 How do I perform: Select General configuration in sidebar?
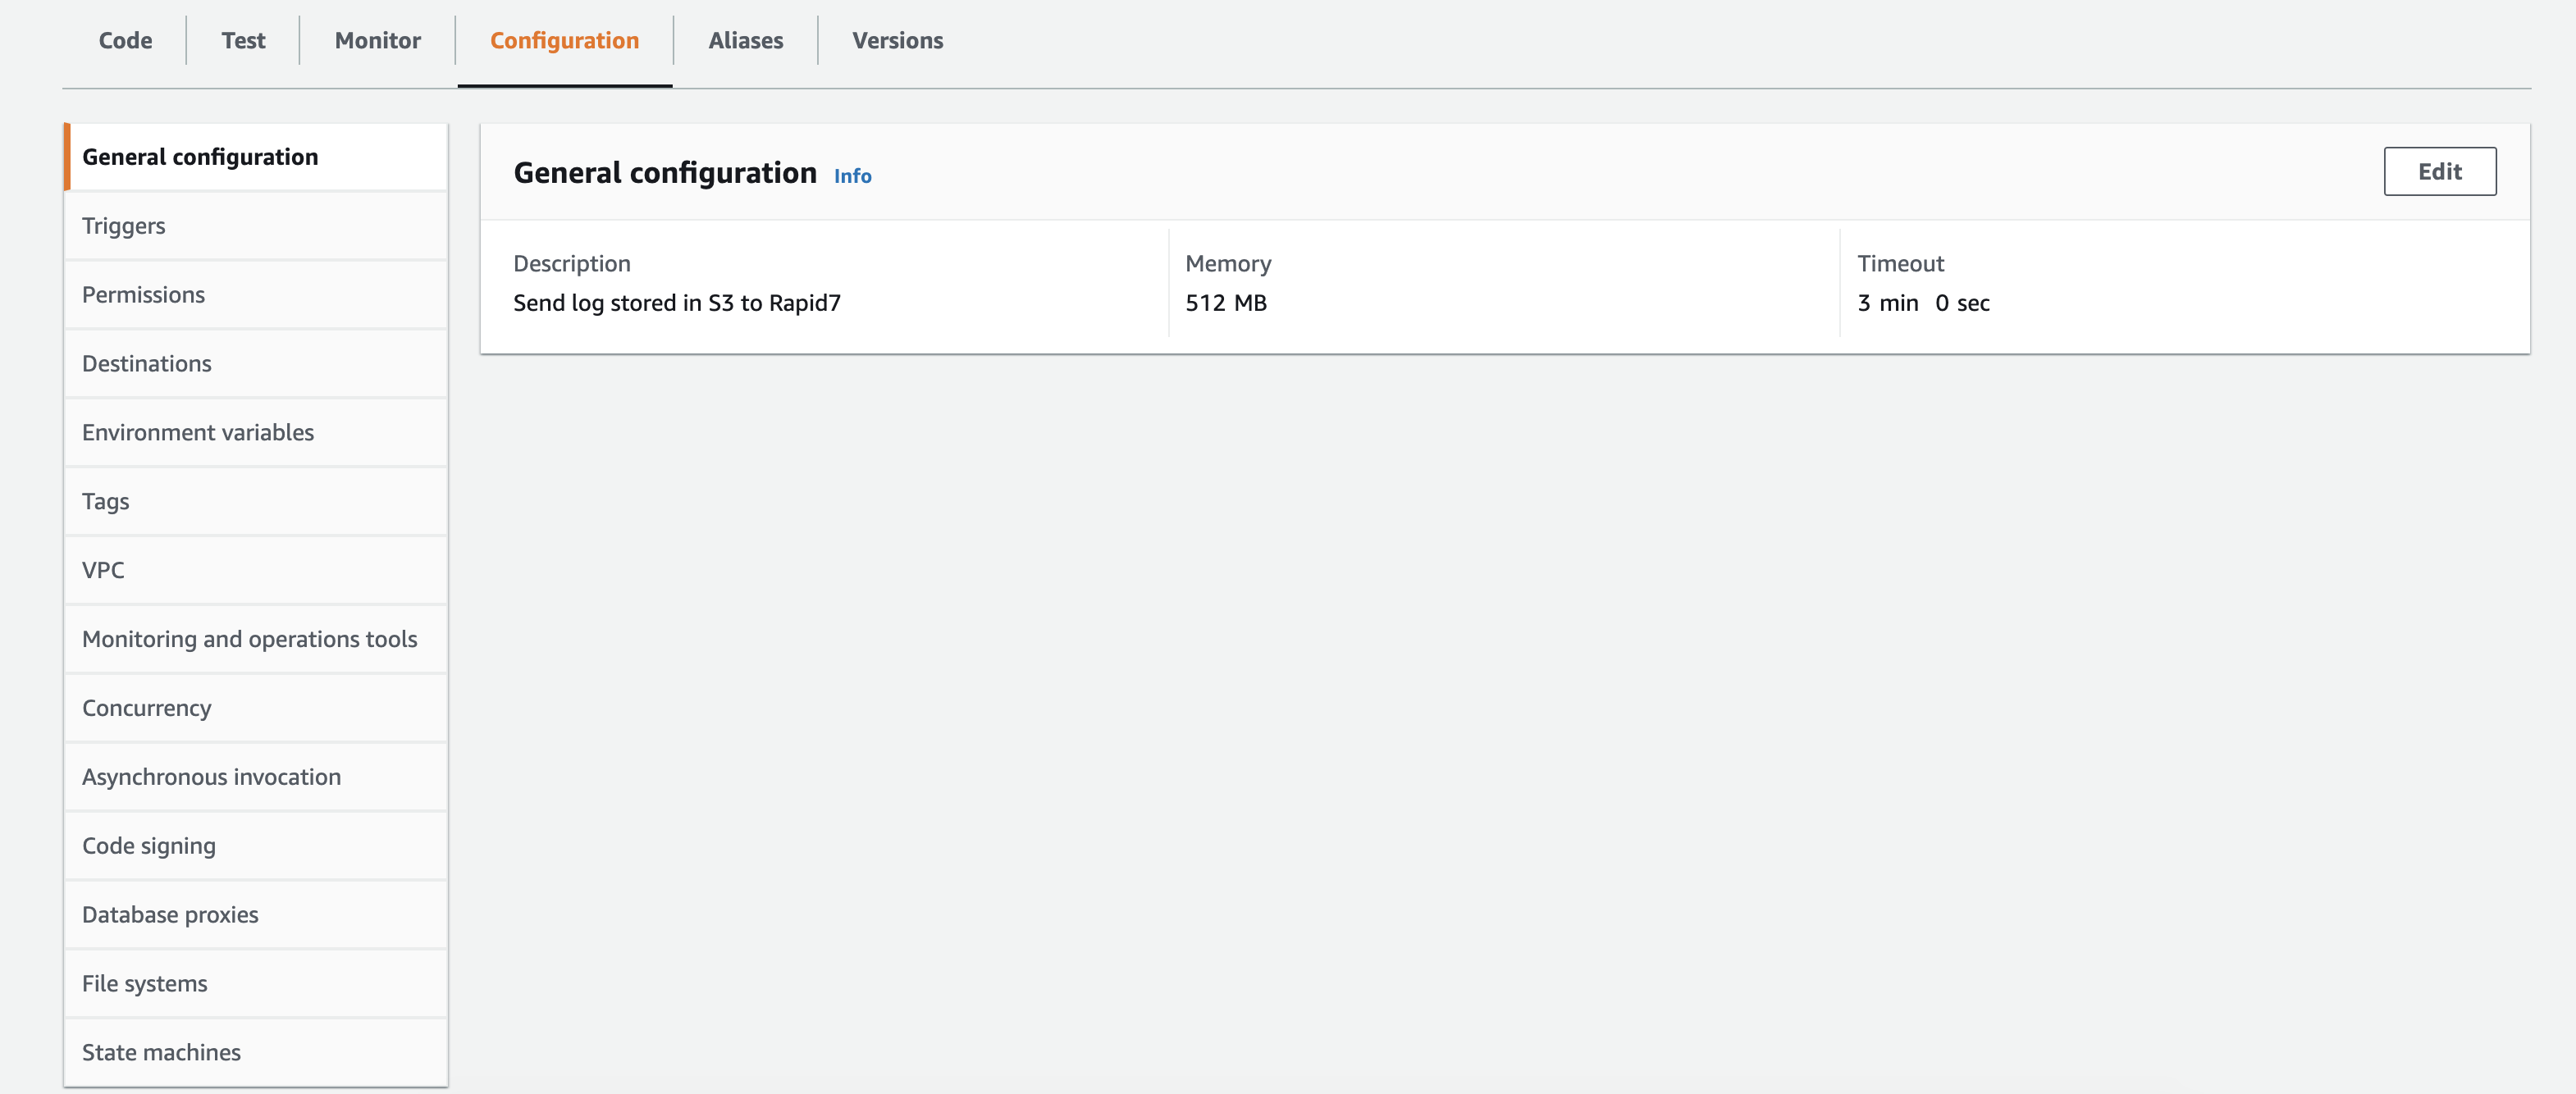coord(200,157)
